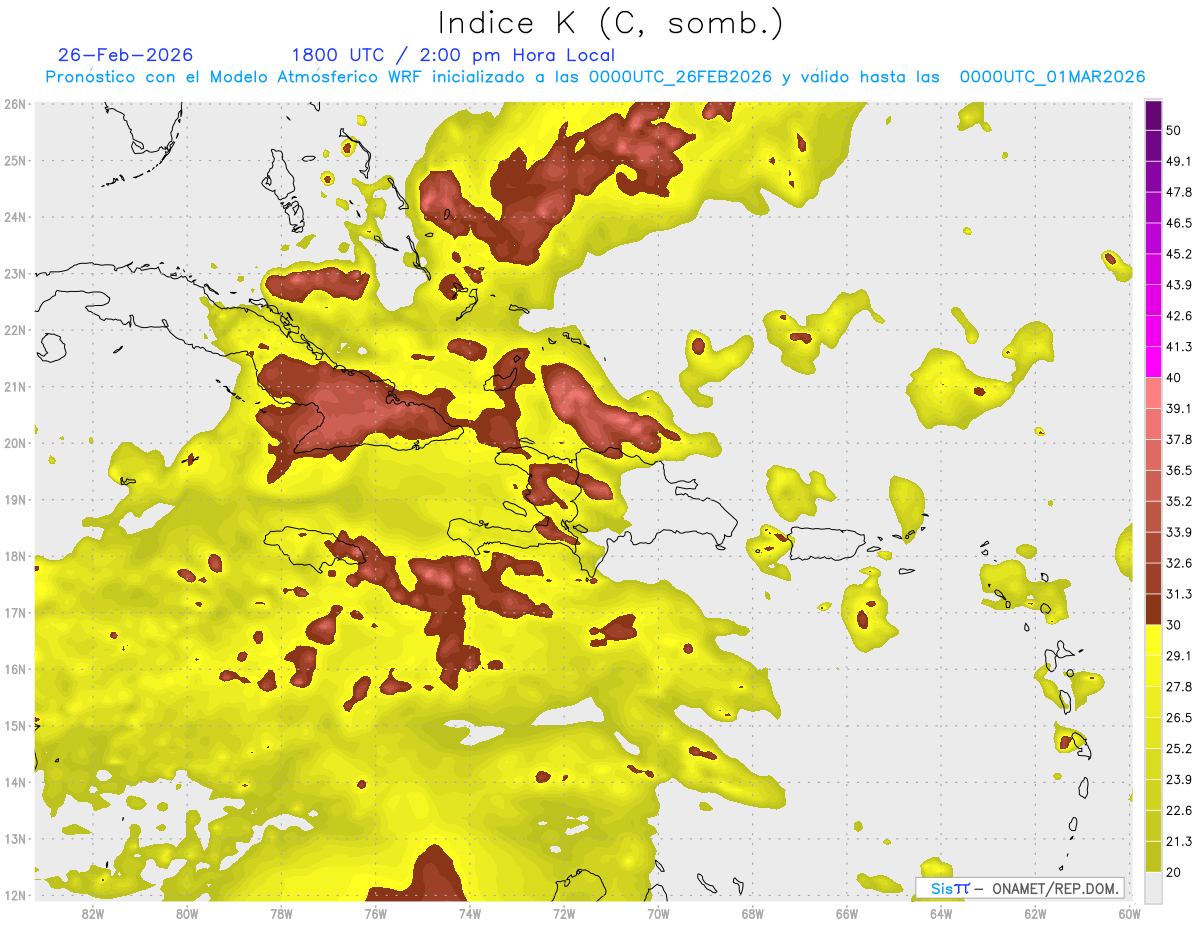Click the color bar value '21.3'
The width and height of the screenshot is (1200, 927).
tap(1179, 841)
